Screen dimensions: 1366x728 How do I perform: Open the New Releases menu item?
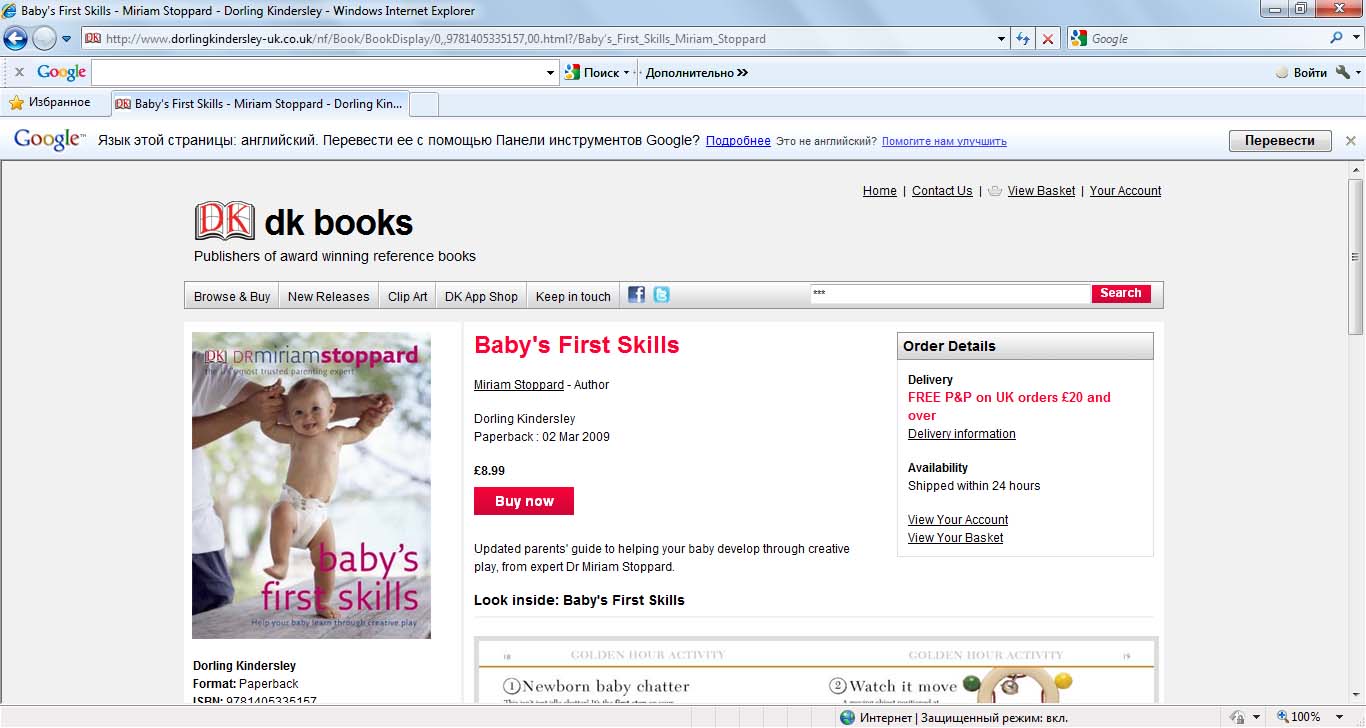tap(329, 296)
